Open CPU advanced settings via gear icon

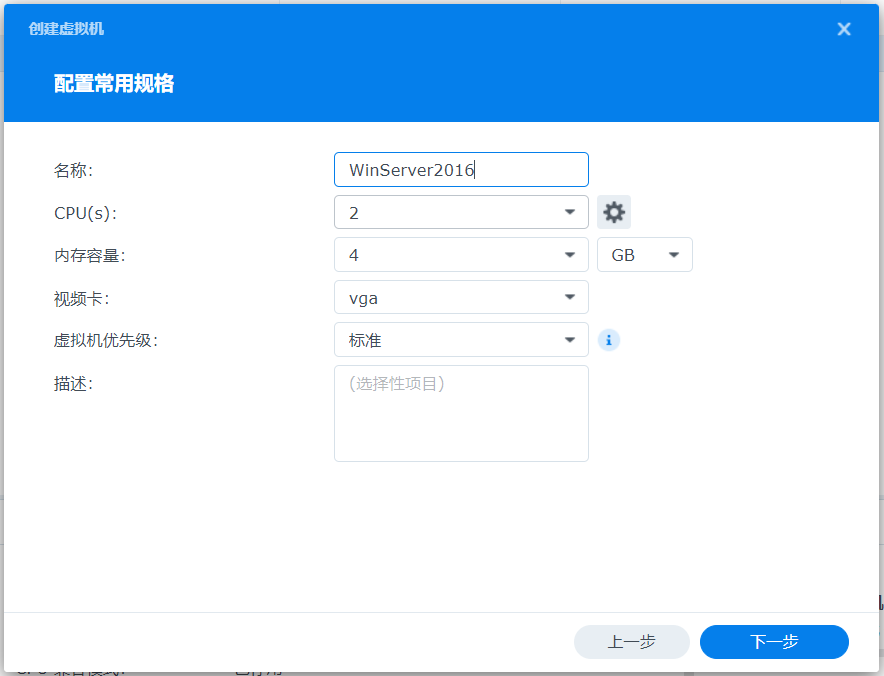pyautogui.click(x=613, y=212)
